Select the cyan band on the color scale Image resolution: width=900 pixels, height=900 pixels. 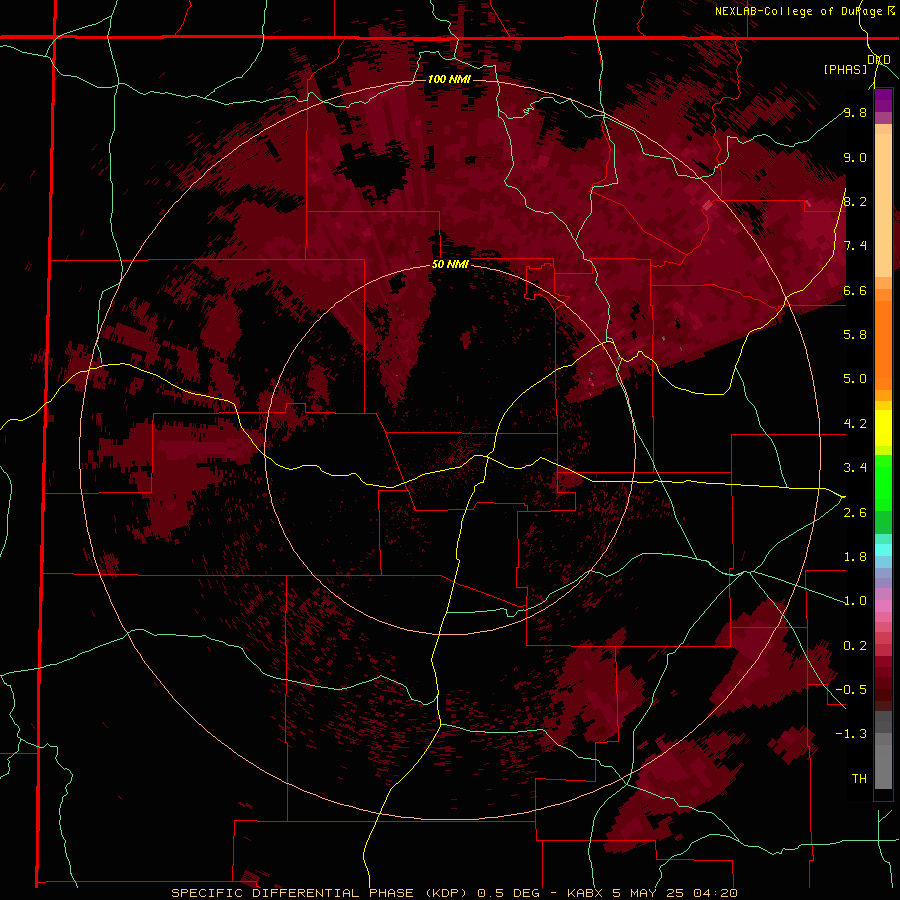click(883, 550)
